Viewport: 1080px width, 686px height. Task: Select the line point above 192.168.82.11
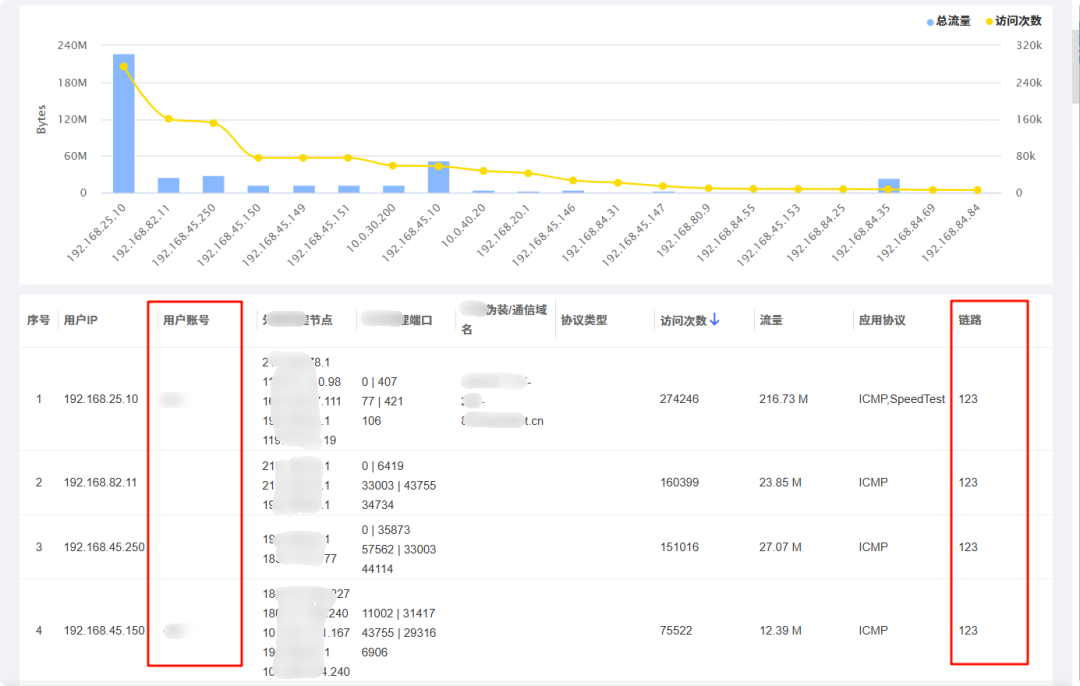tap(169, 119)
